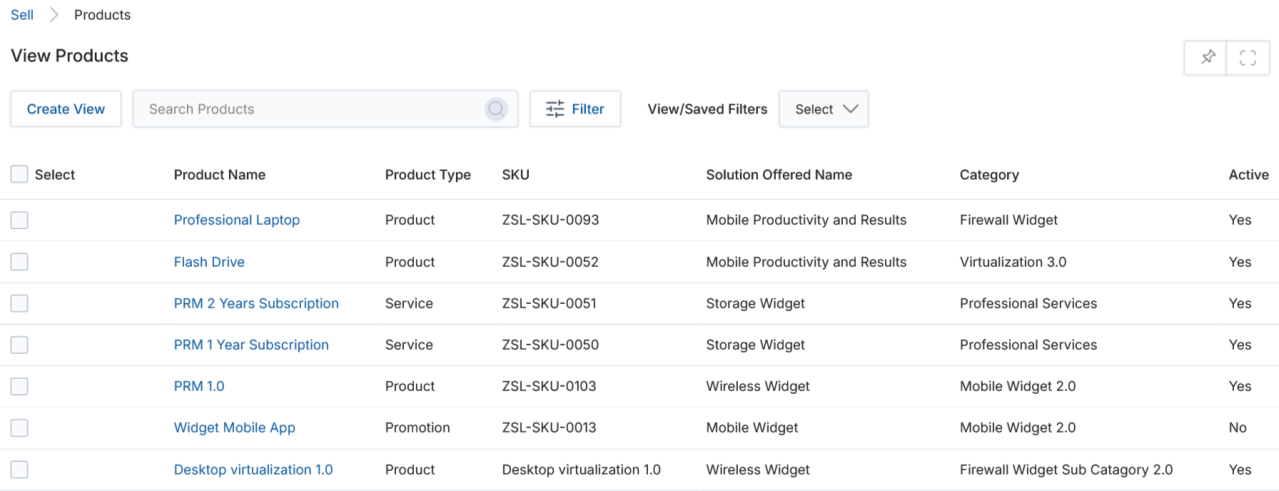Open the Professional Laptop product
This screenshot has height=491, width=1279.
pyautogui.click(x=237, y=220)
